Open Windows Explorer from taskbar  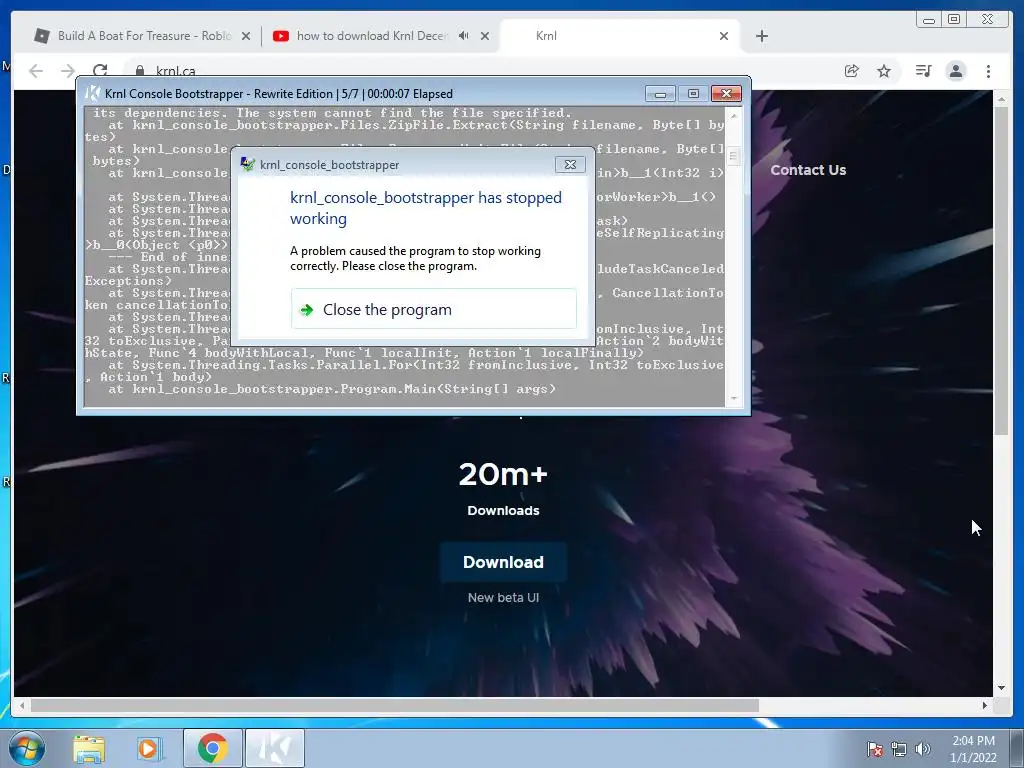point(89,749)
